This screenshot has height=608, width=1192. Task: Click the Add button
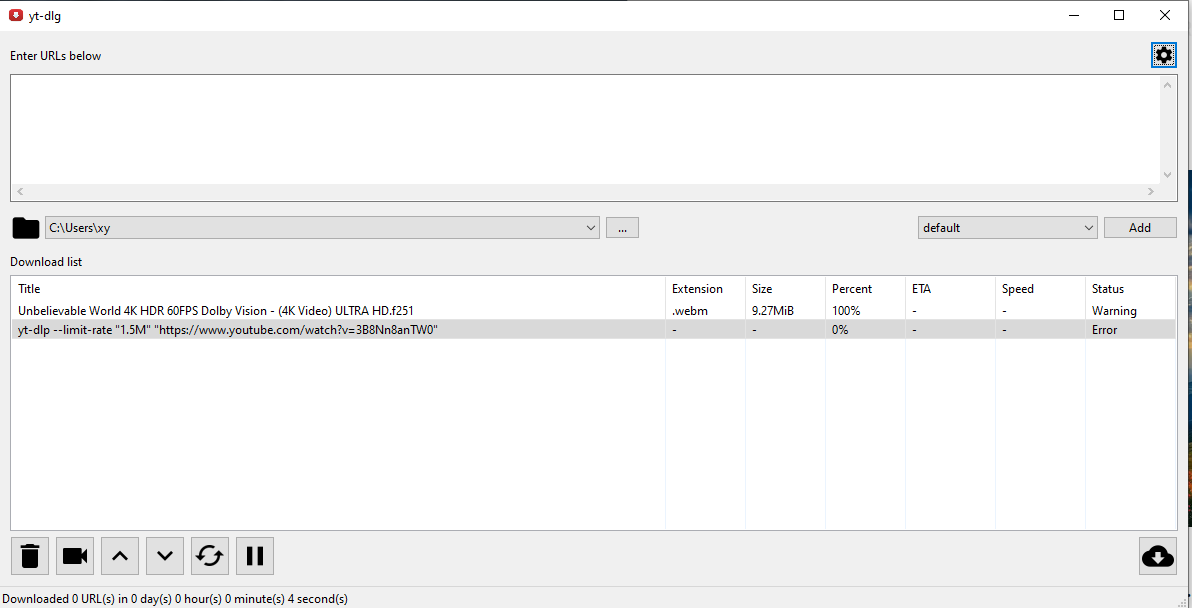(x=1140, y=227)
